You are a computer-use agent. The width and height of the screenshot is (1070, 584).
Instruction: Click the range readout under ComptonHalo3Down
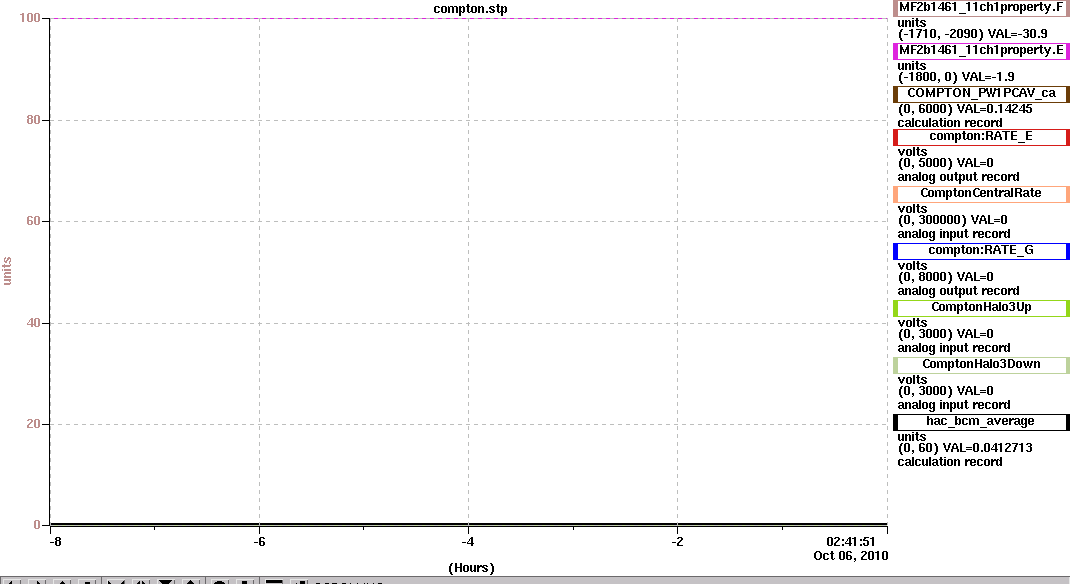(x=945, y=391)
